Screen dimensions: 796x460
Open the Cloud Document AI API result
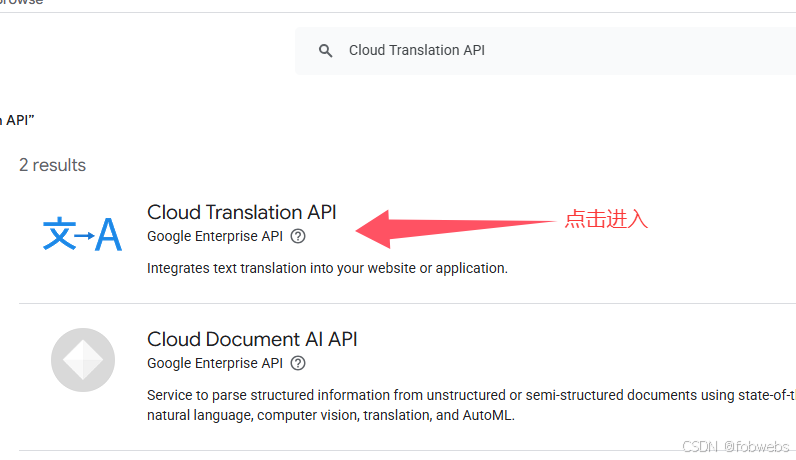[x=252, y=339]
